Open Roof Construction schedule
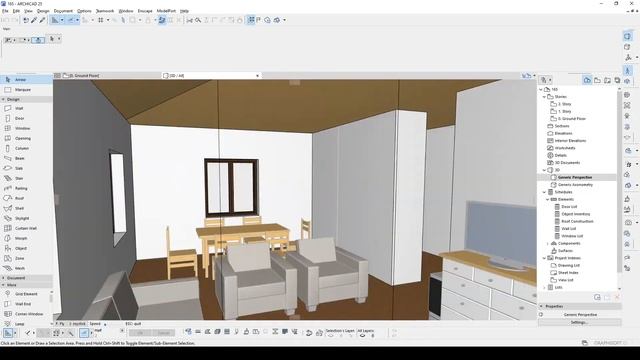 click(x=577, y=222)
